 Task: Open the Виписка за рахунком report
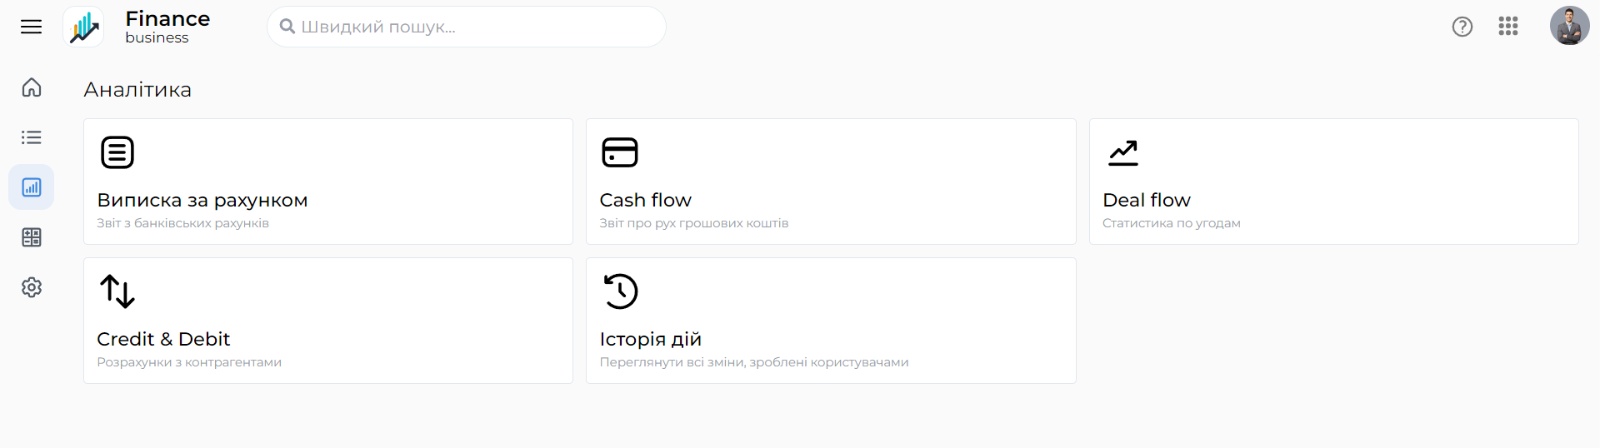pyautogui.click(x=328, y=182)
